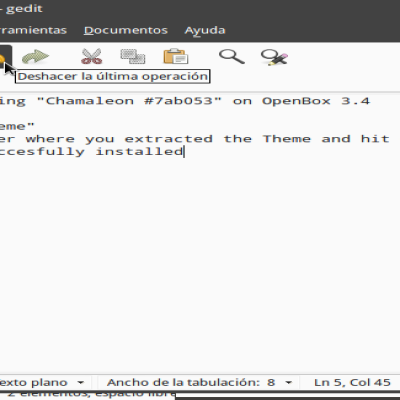Click the Ln 5, Col 45 status

tap(352, 382)
